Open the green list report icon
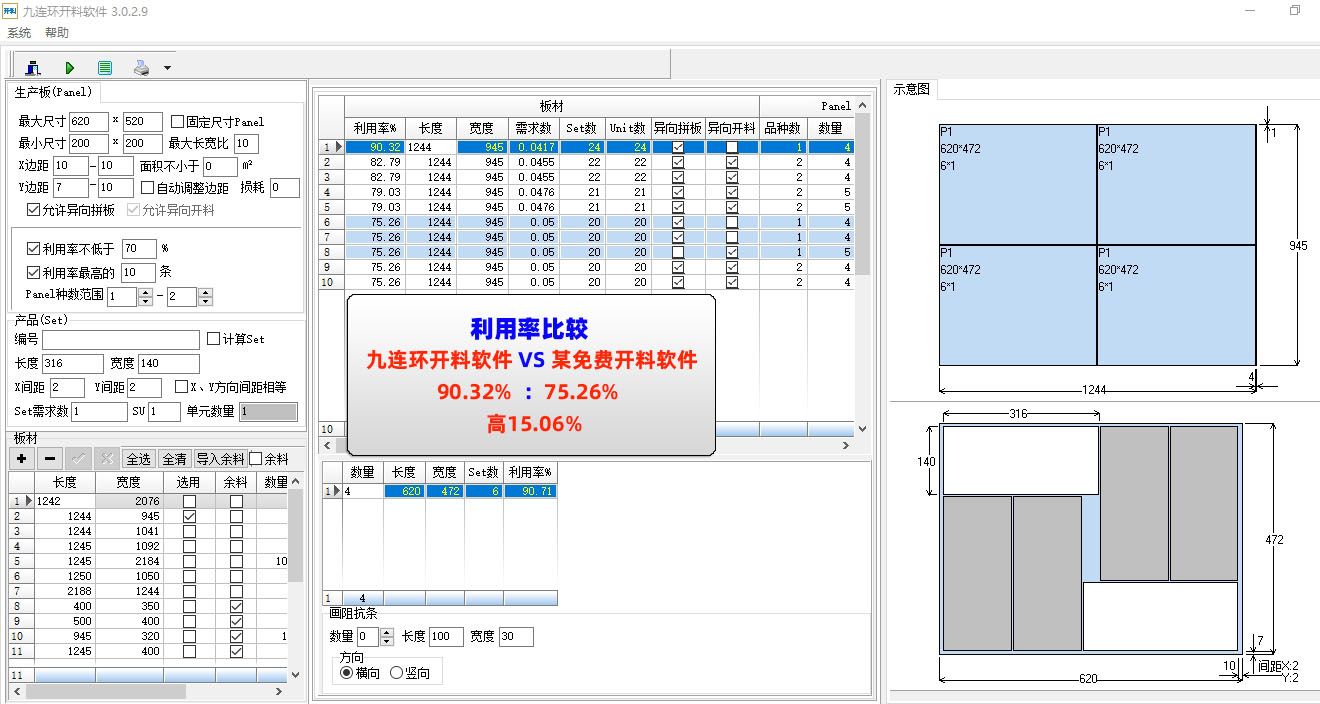 click(105, 68)
